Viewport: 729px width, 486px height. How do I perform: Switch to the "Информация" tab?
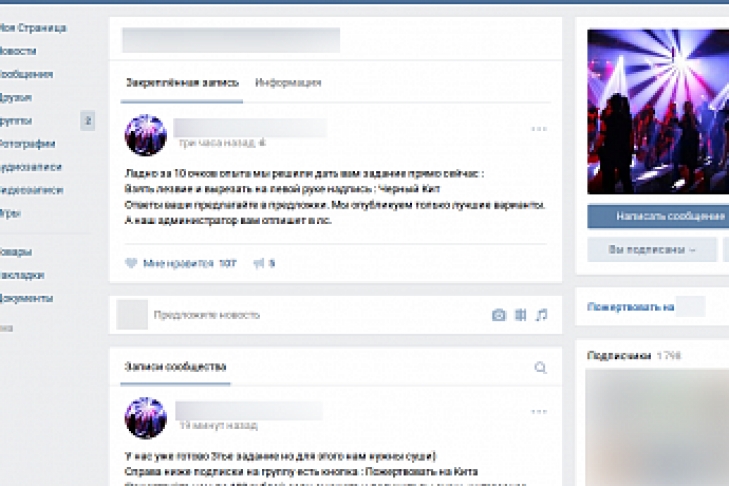pos(288,83)
